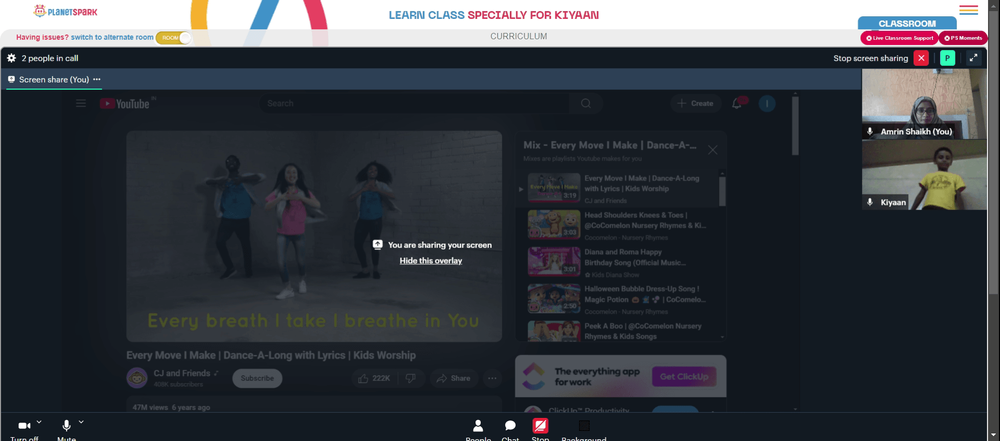Click 2 people in call label
Screen dimensions: 1000x441
[x=50, y=58]
